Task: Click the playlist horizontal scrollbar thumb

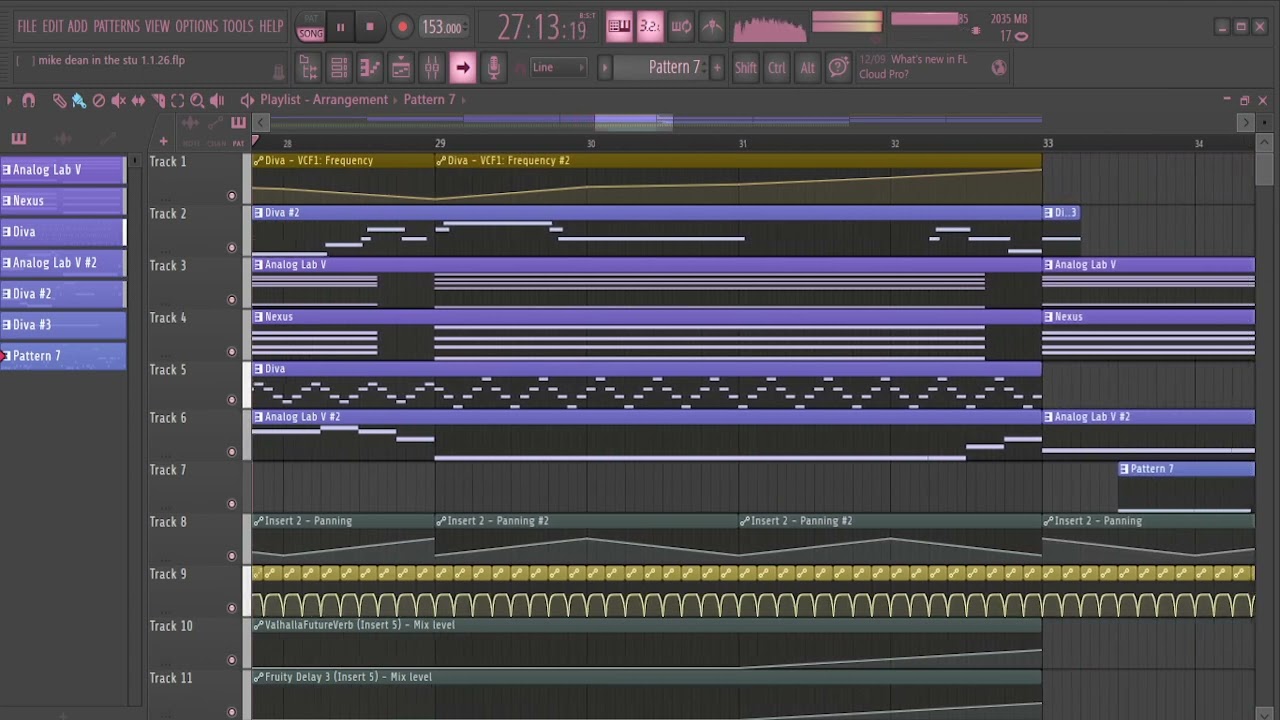Action: pyautogui.click(x=633, y=122)
